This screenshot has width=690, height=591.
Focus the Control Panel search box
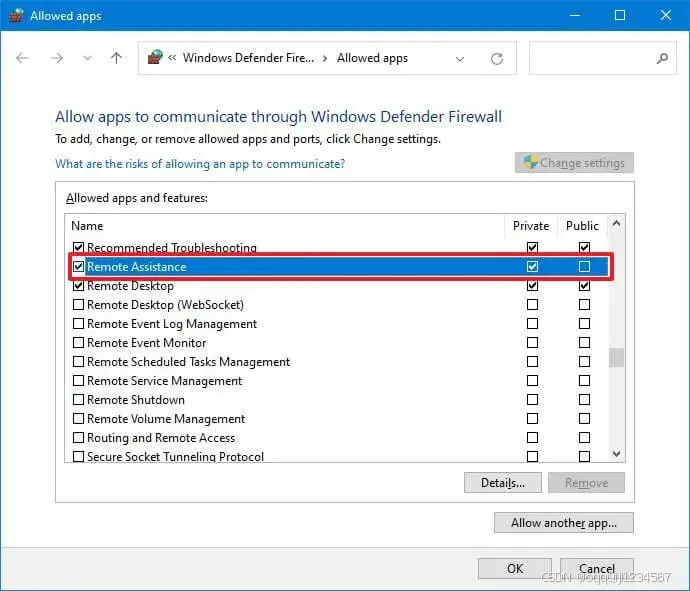[x=602, y=58]
